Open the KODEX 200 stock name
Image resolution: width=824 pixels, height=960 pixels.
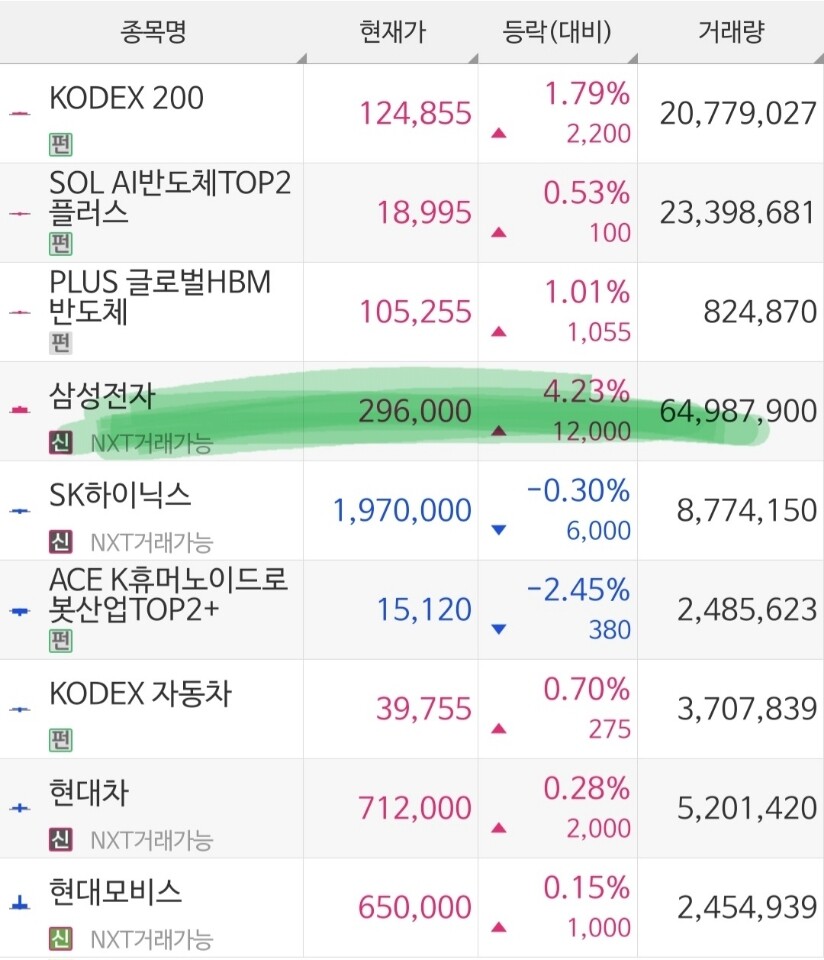(126, 98)
